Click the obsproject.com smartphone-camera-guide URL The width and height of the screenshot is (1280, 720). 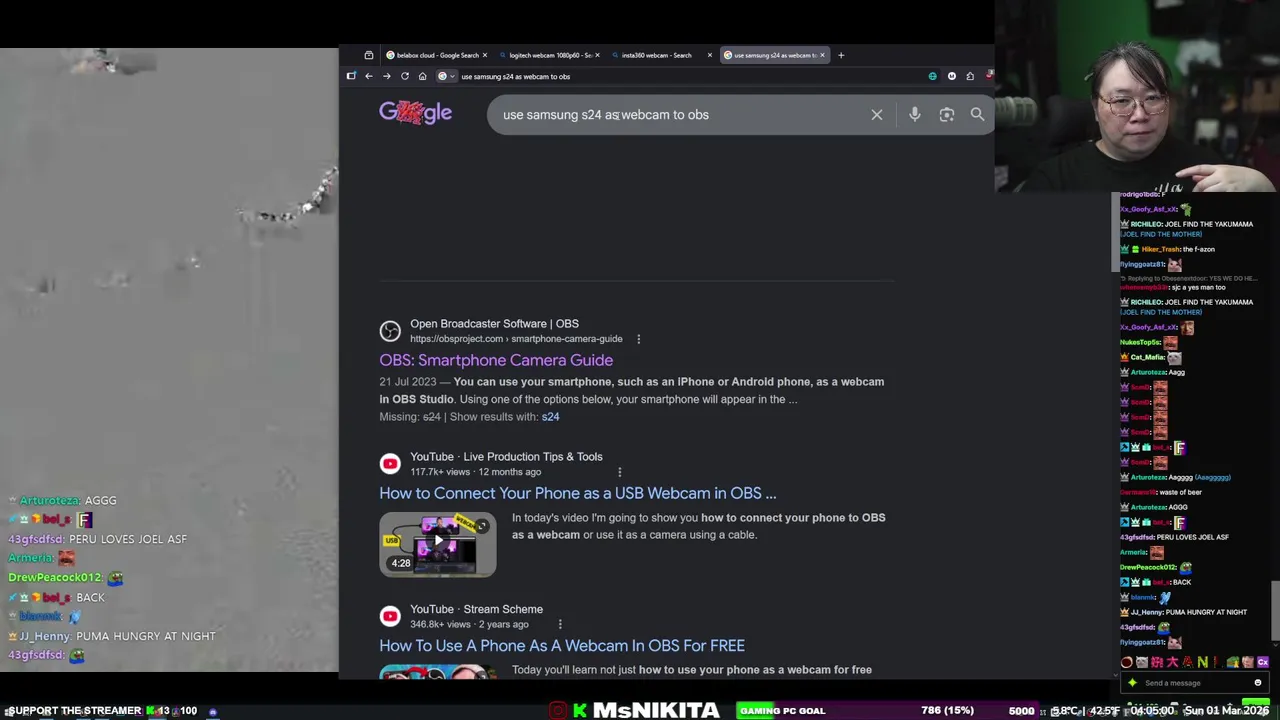pyautogui.click(x=516, y=339)
